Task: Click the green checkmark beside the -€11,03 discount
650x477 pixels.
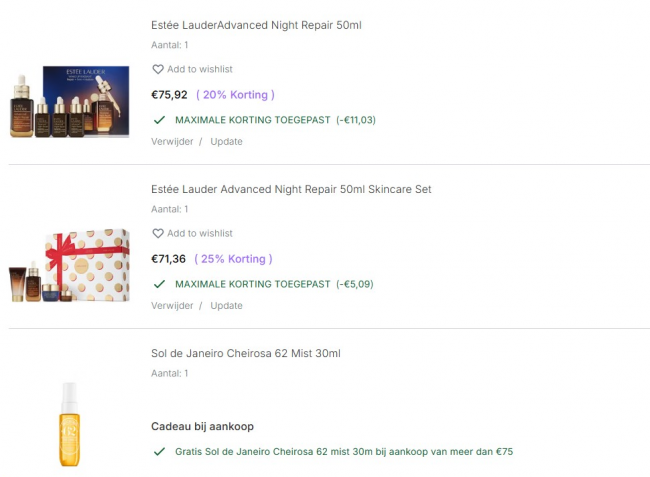Action: coord(159,120)
